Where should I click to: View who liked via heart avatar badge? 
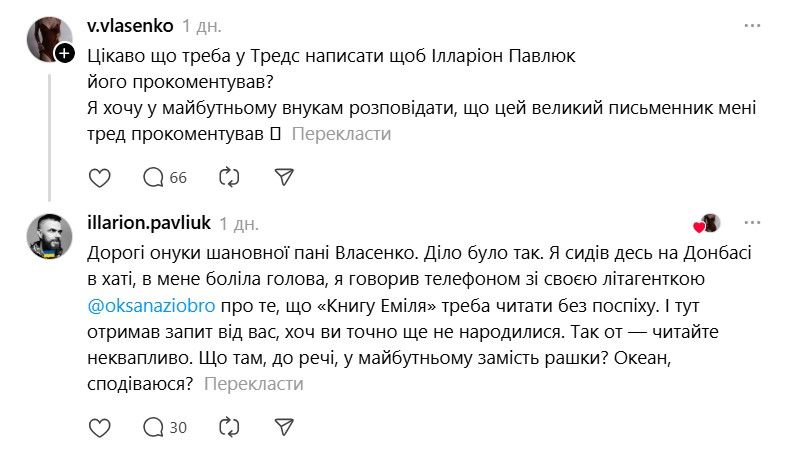coord(706,223)
